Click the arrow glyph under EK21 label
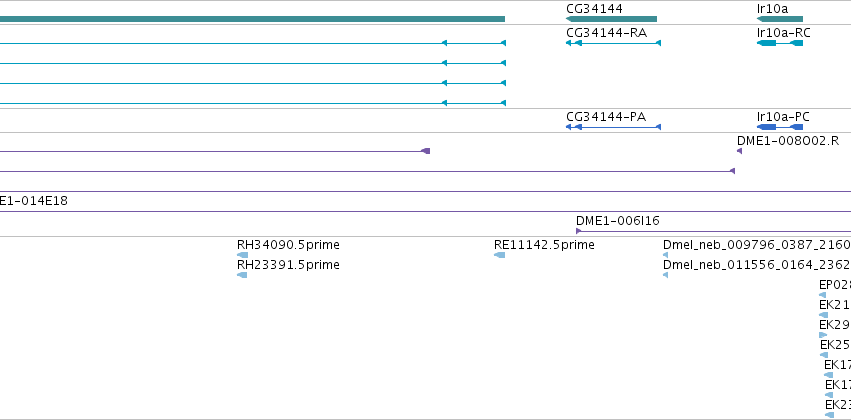 [824, 315]
